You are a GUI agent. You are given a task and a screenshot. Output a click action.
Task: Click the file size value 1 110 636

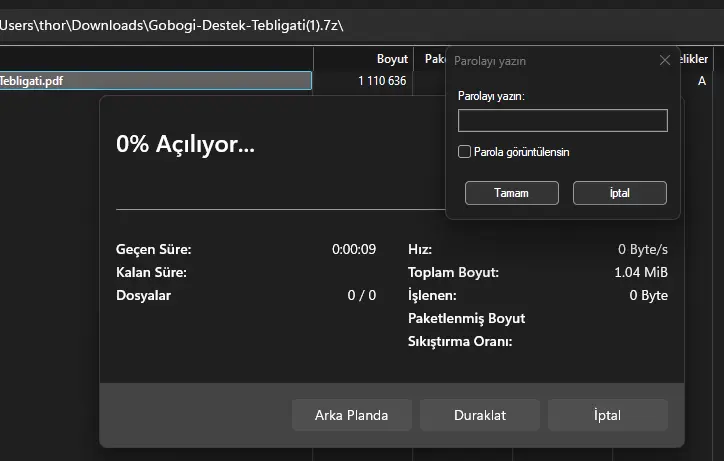(x=381, y=81)
